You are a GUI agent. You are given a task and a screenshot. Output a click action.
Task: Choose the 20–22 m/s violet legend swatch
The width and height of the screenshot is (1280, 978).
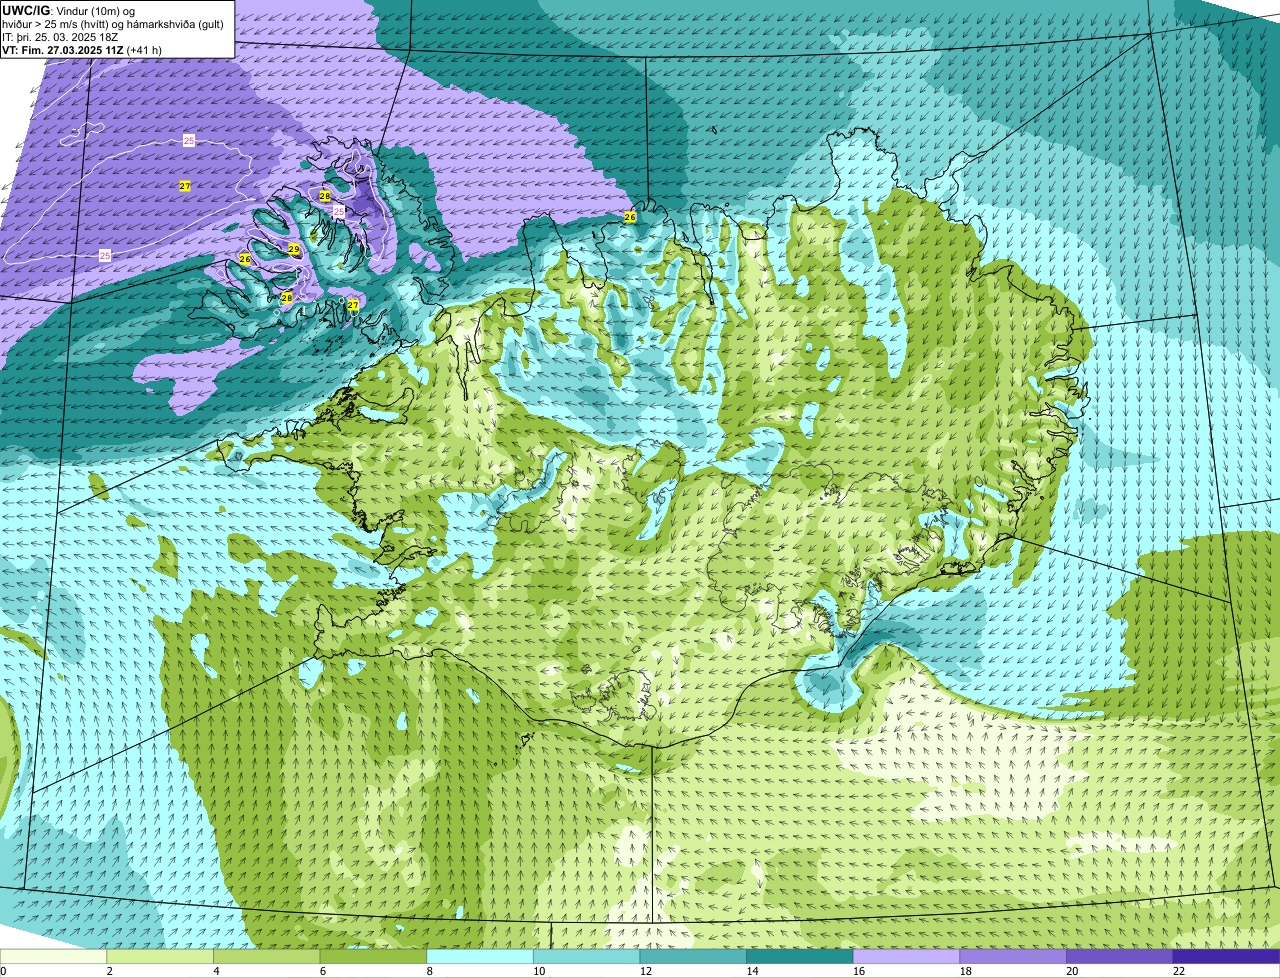(x=1120, y=956)
